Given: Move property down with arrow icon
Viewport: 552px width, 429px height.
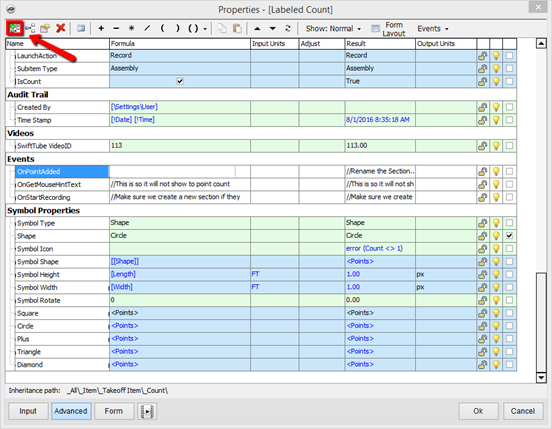Looking at the screenshot, I should 272,29.
